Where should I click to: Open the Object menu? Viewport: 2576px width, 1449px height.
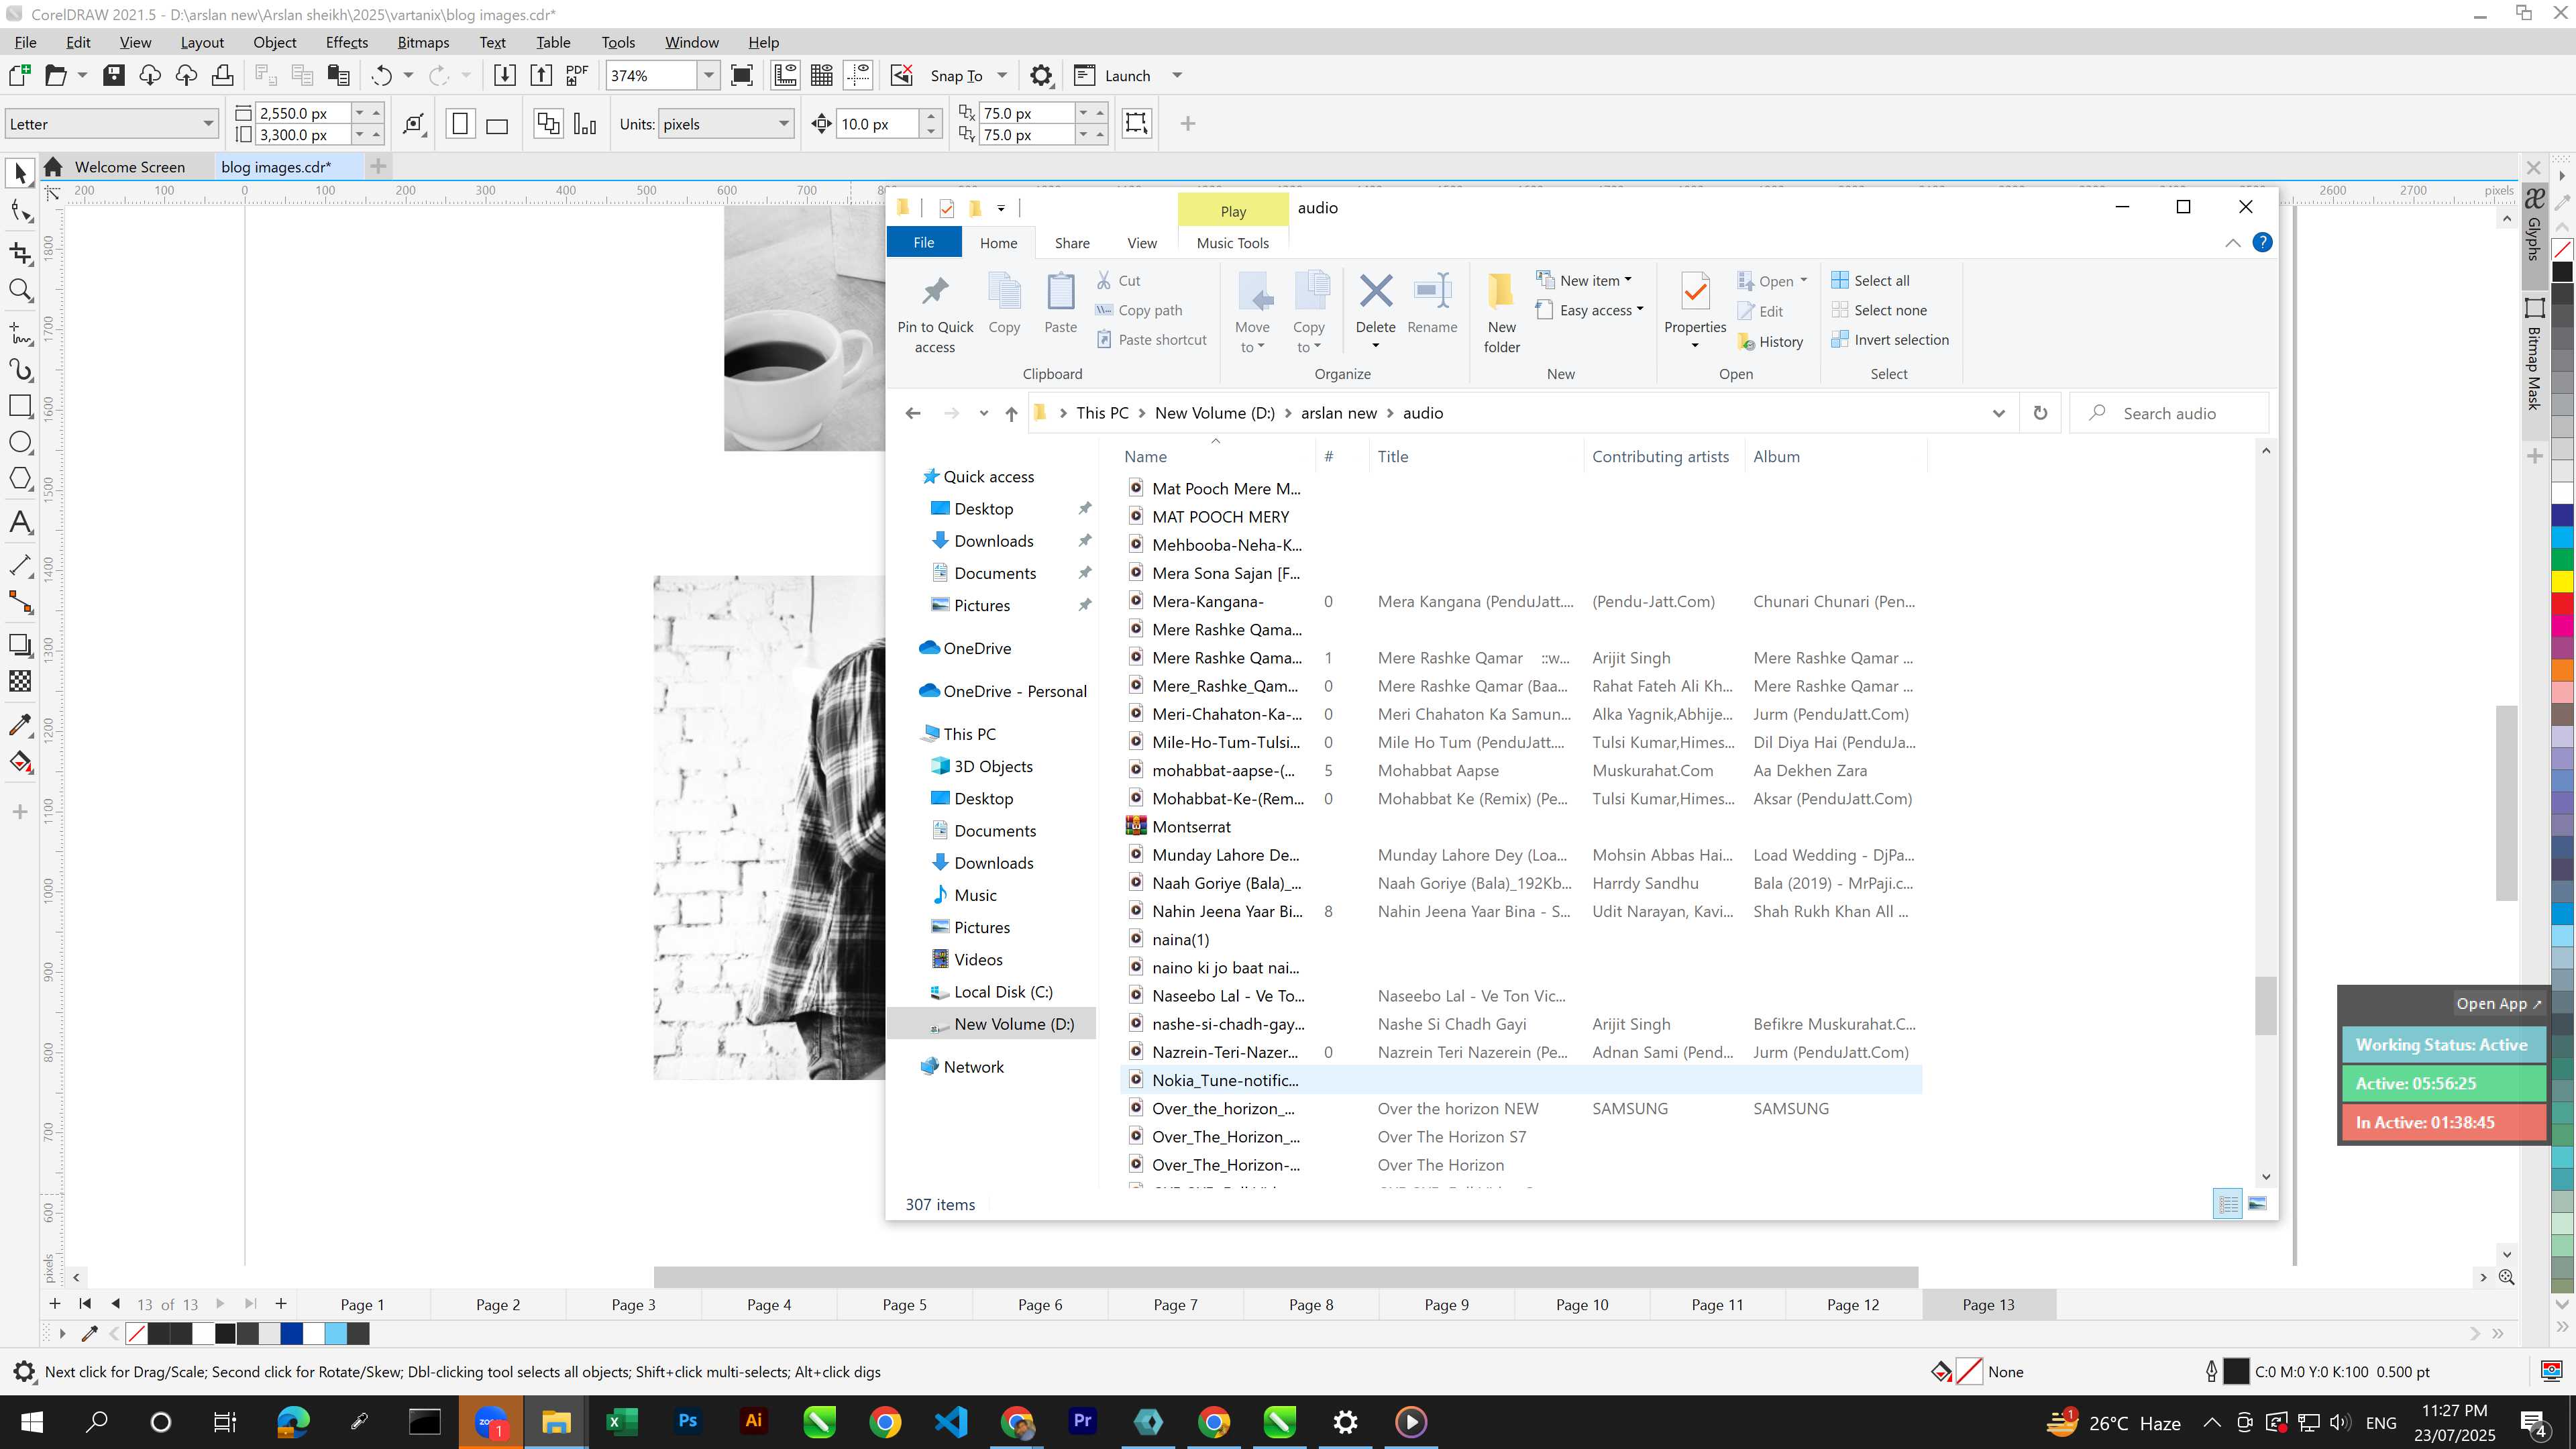coord(274,42)
